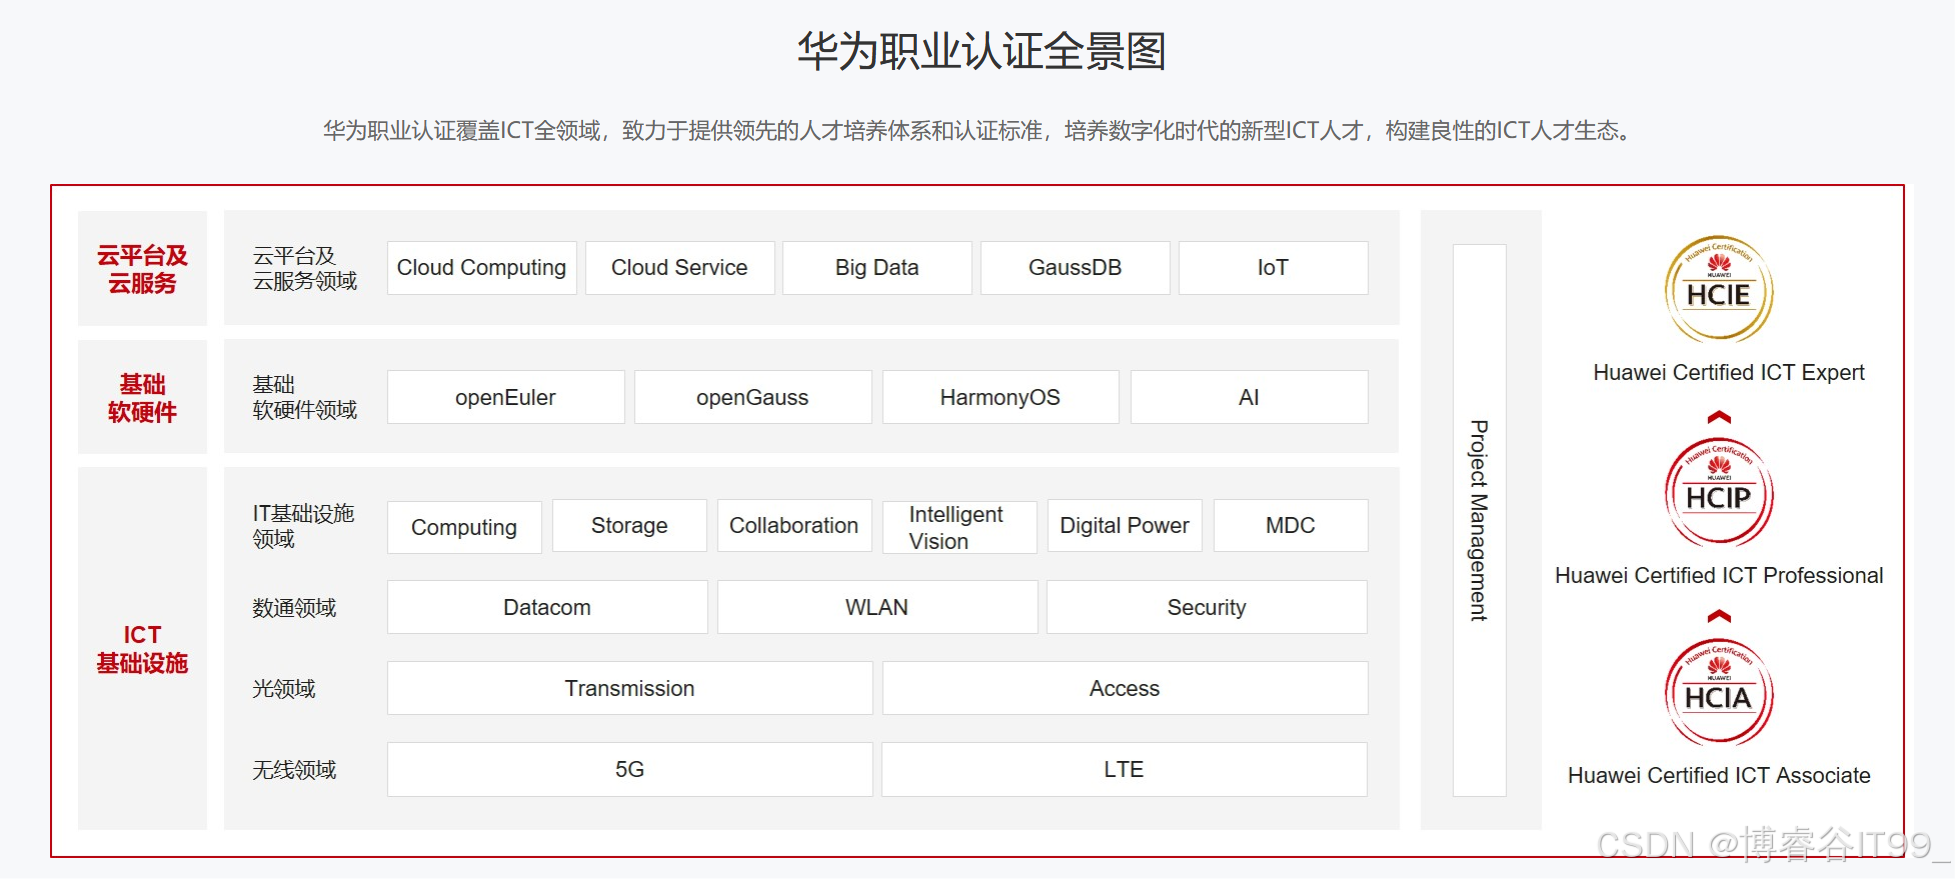This screenshot has height=879, width=1955.
Task: Click the HCIE certification badge icon
Action: click(x=1718, y=290)
